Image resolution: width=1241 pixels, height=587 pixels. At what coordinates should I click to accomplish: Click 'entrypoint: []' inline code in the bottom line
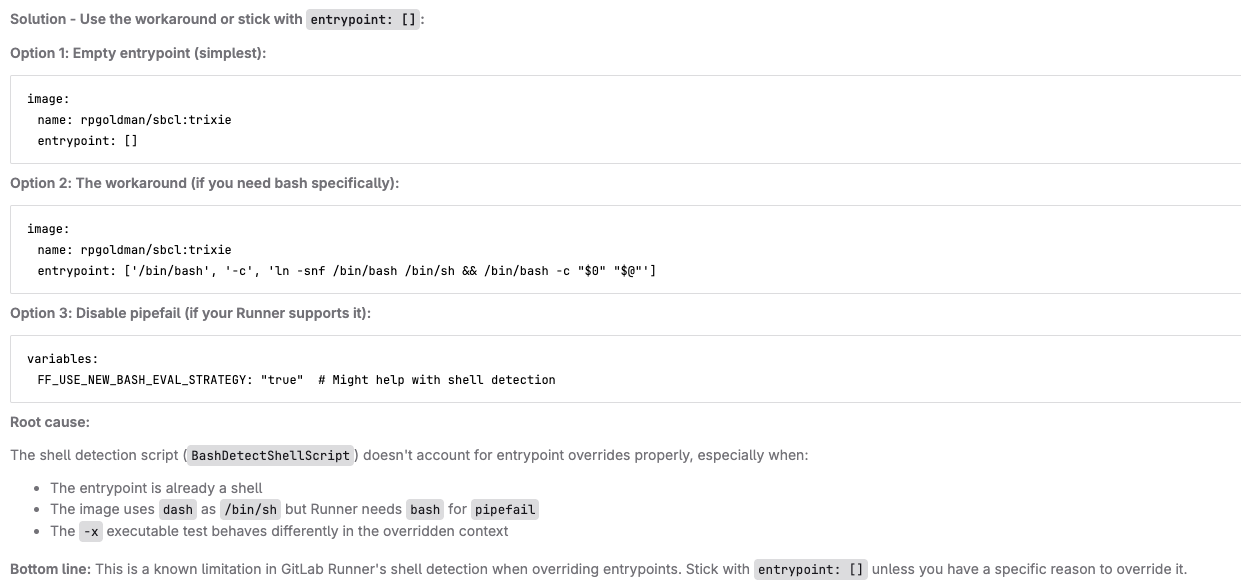click(x=810, y=569)
